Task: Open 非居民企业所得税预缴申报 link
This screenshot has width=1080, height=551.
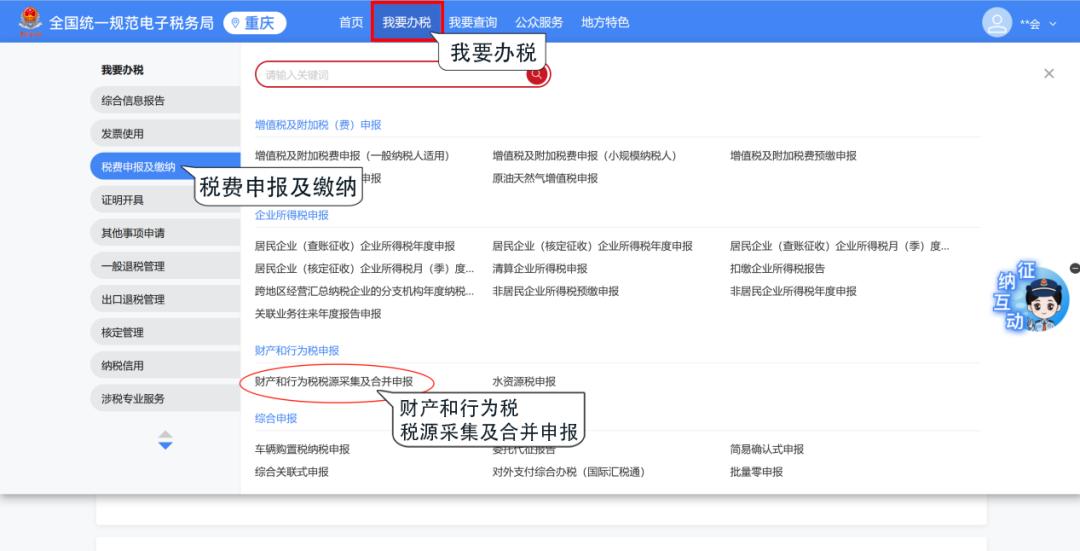Action: (x=556, y=291)
